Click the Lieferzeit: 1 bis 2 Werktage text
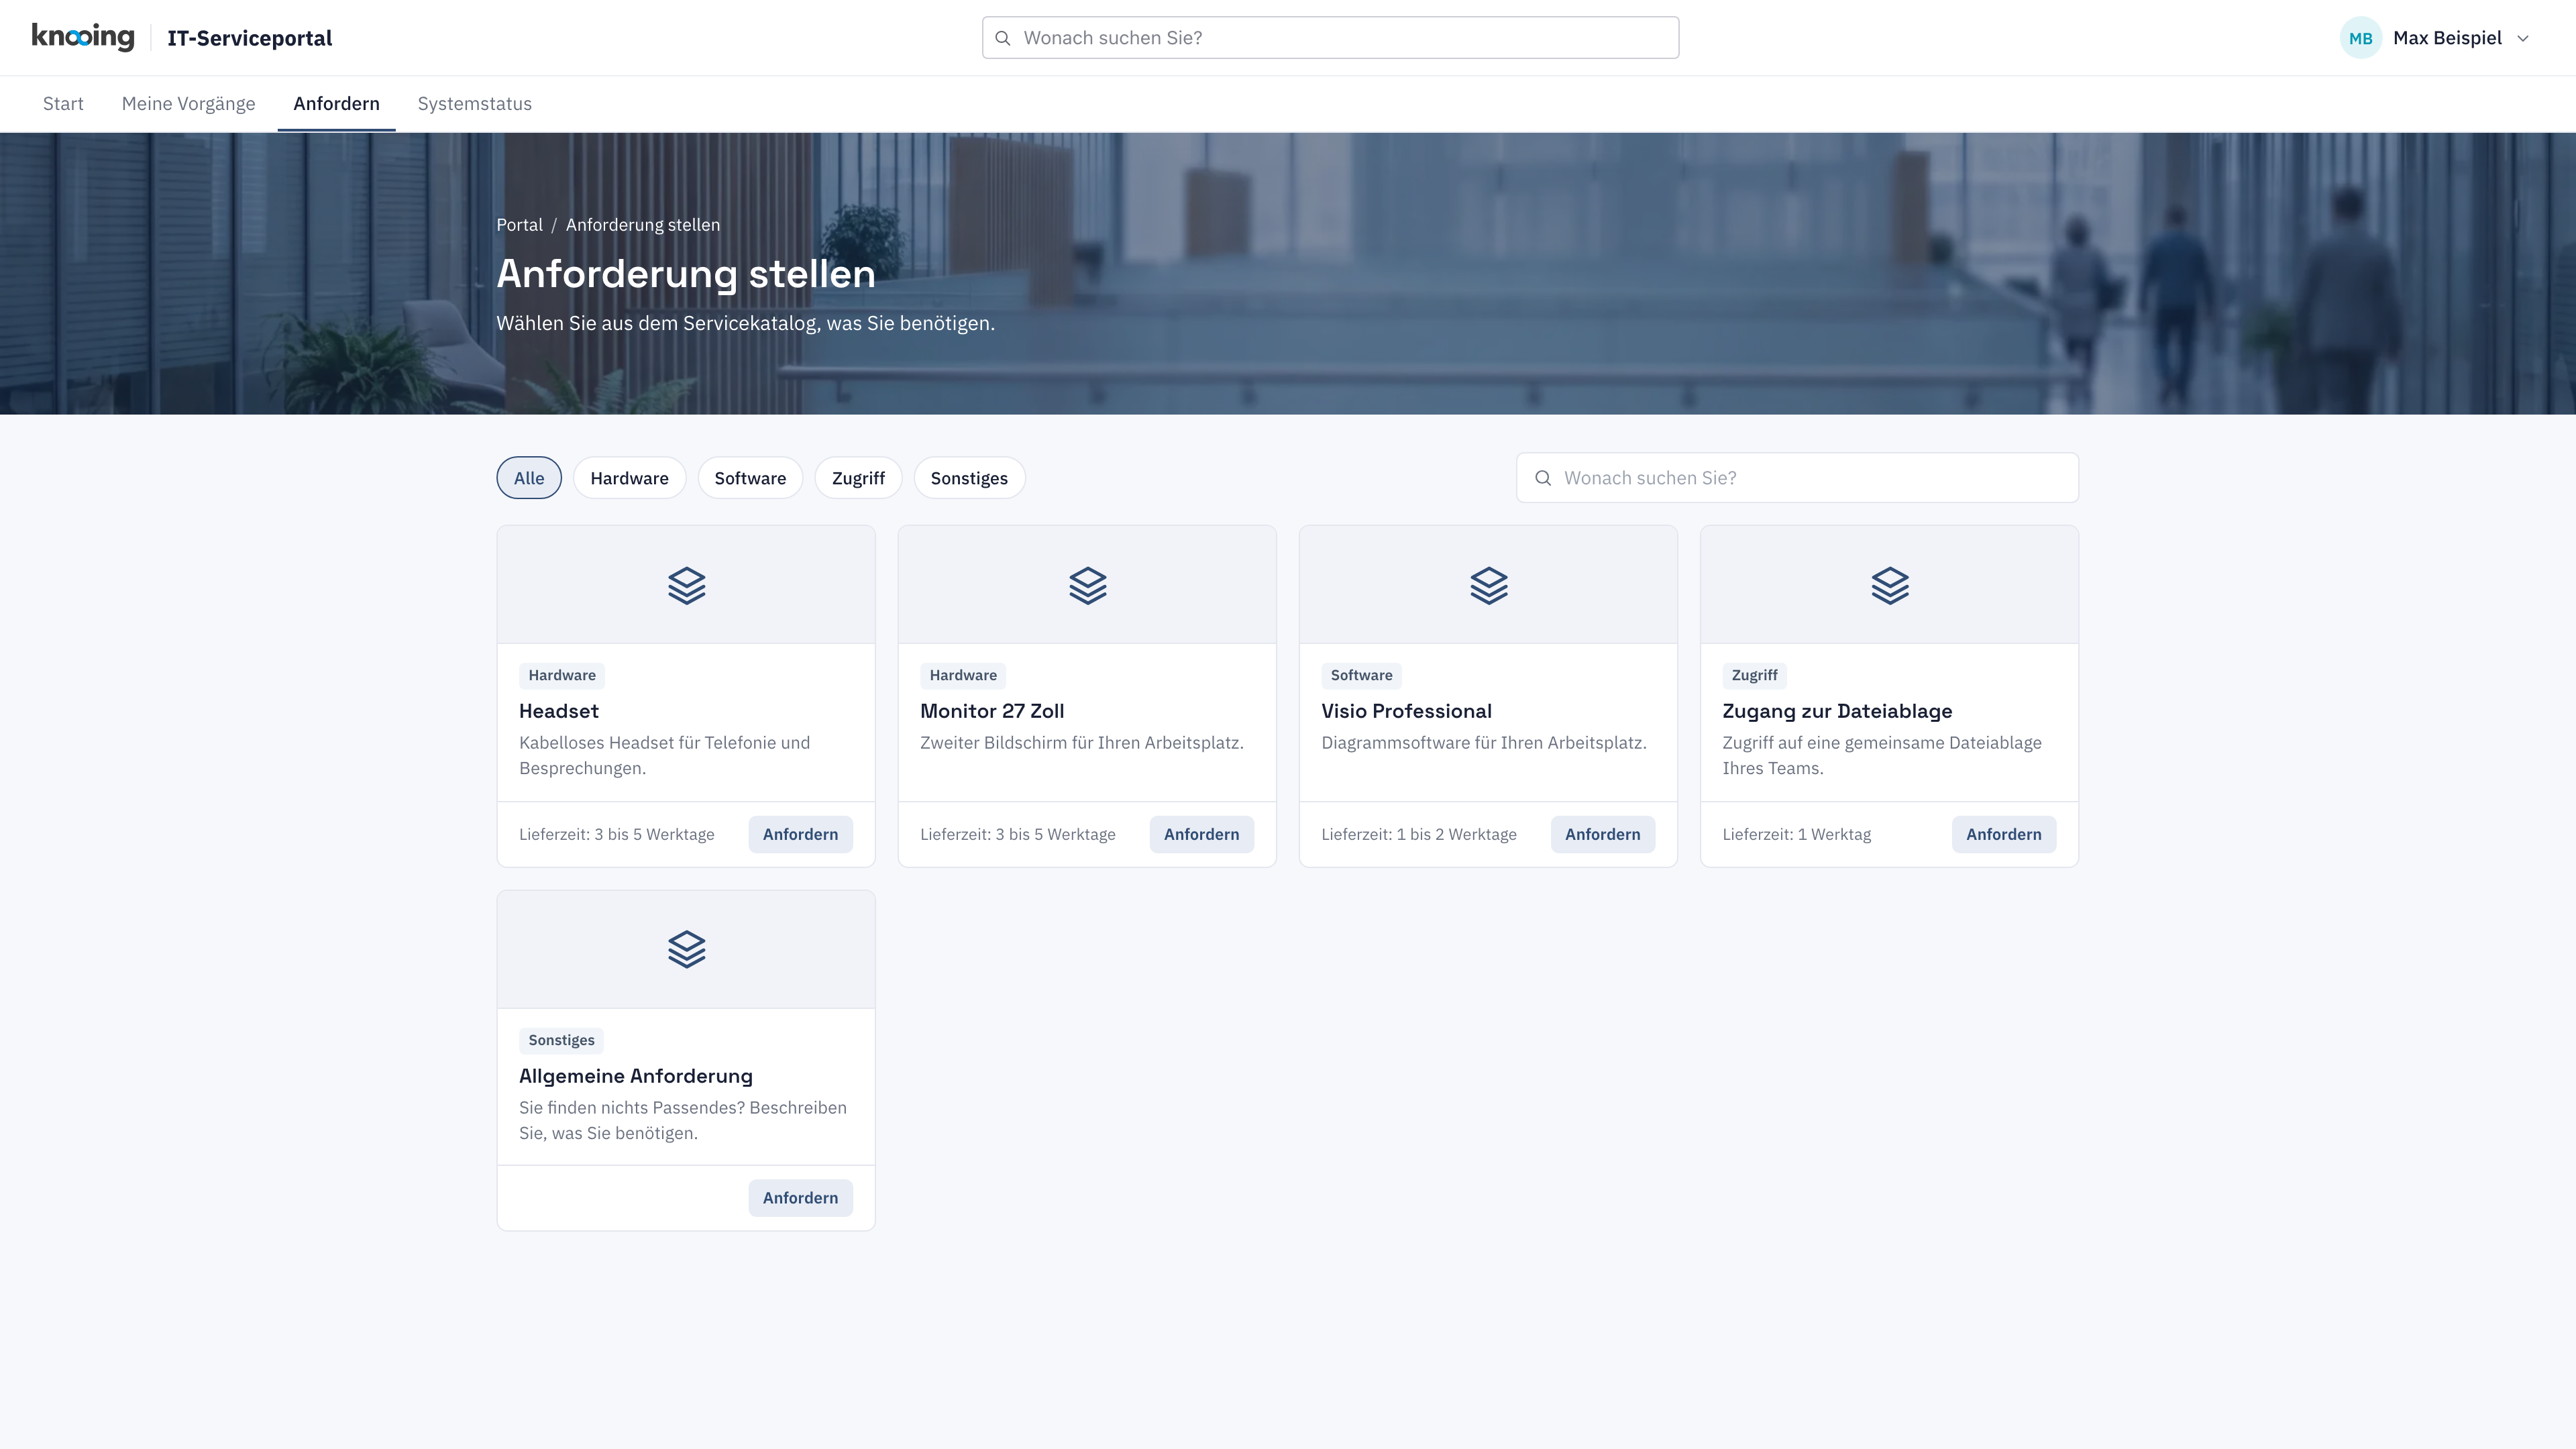Viewport: 2576px width, 1449px height. [x=1418, y=834]
